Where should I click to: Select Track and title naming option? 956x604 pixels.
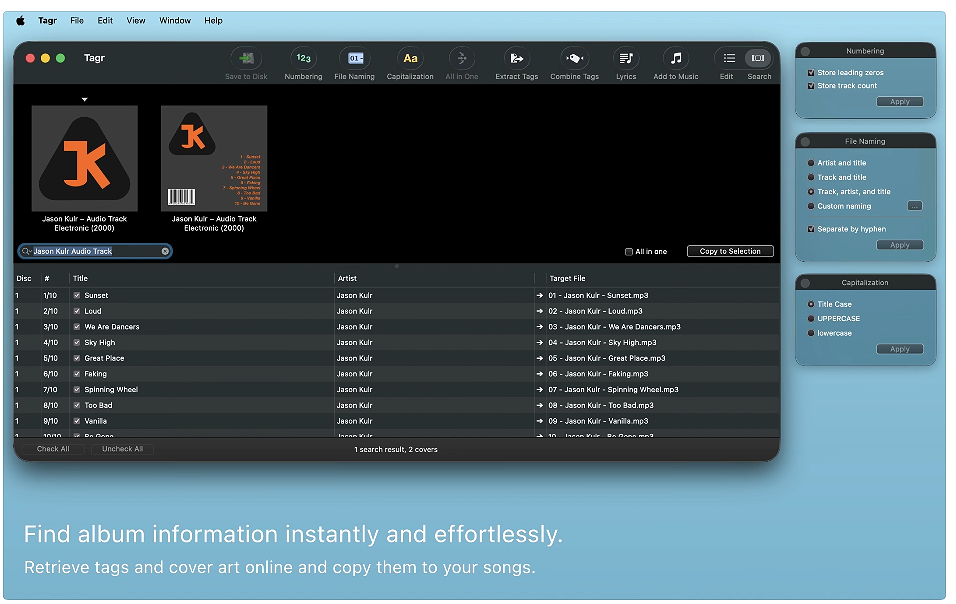tap(811, 177)
